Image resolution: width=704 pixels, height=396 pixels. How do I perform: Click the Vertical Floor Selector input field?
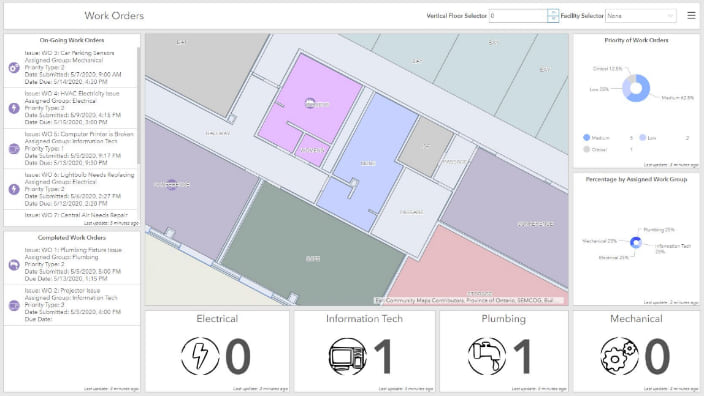click(518, 16)
